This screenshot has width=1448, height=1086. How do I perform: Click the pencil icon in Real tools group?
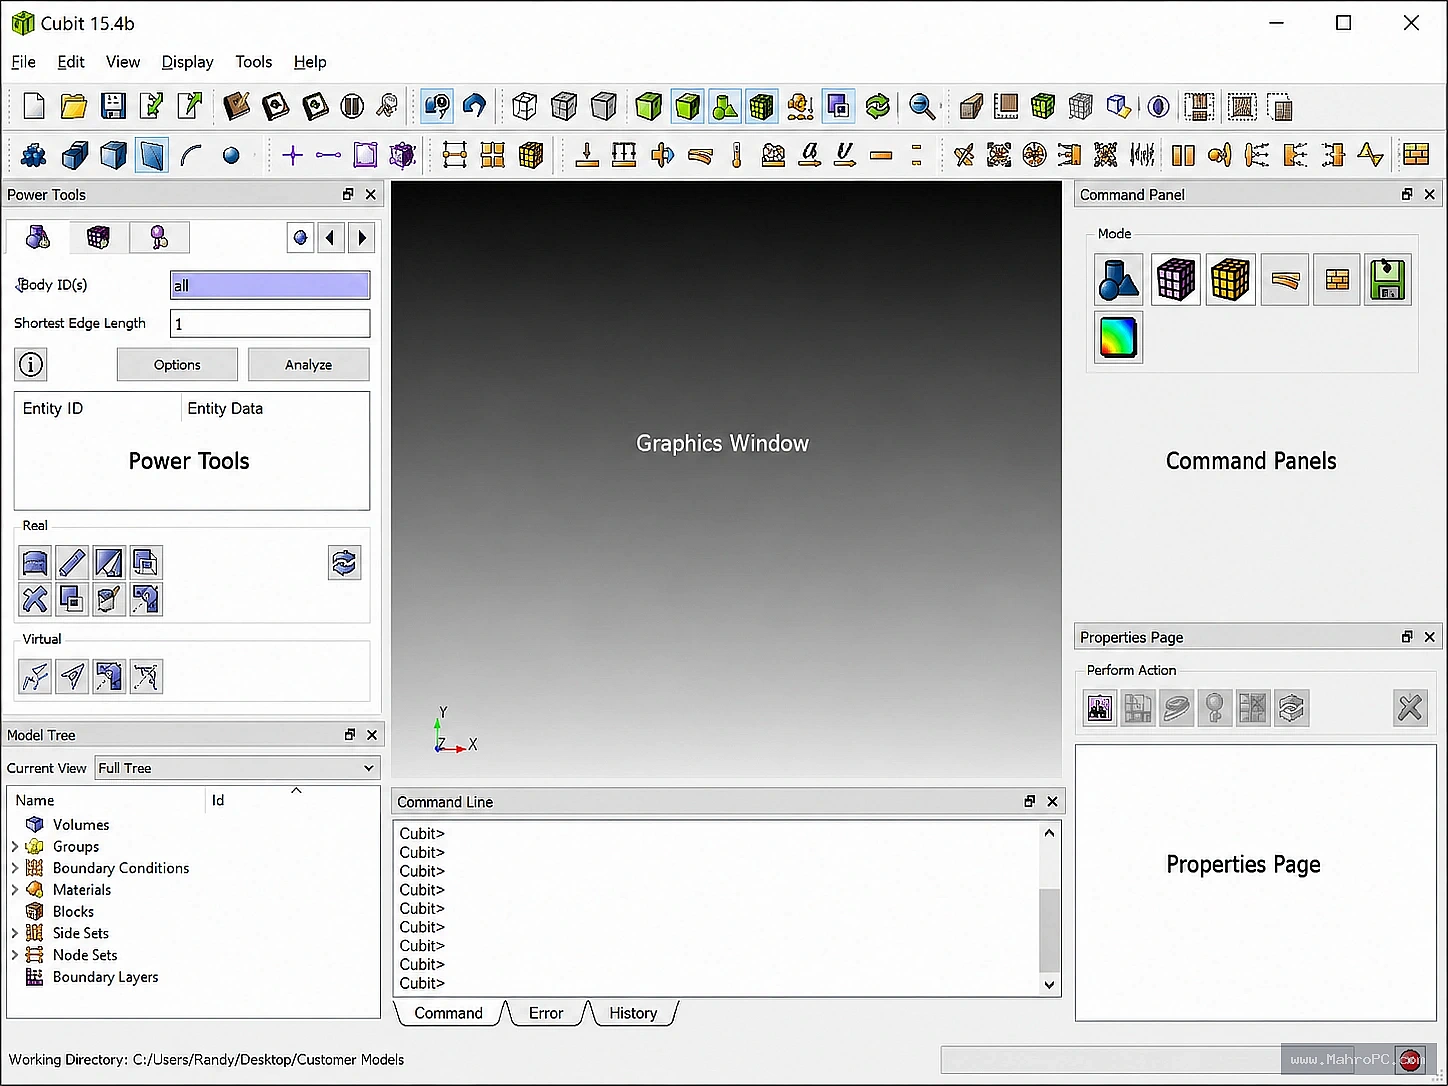click(x=72, y=562)
